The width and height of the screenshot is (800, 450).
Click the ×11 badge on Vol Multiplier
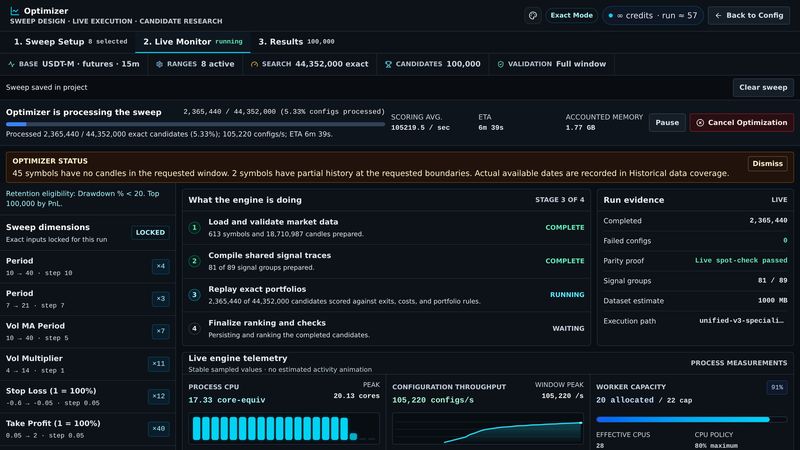(x=159, y=364)
